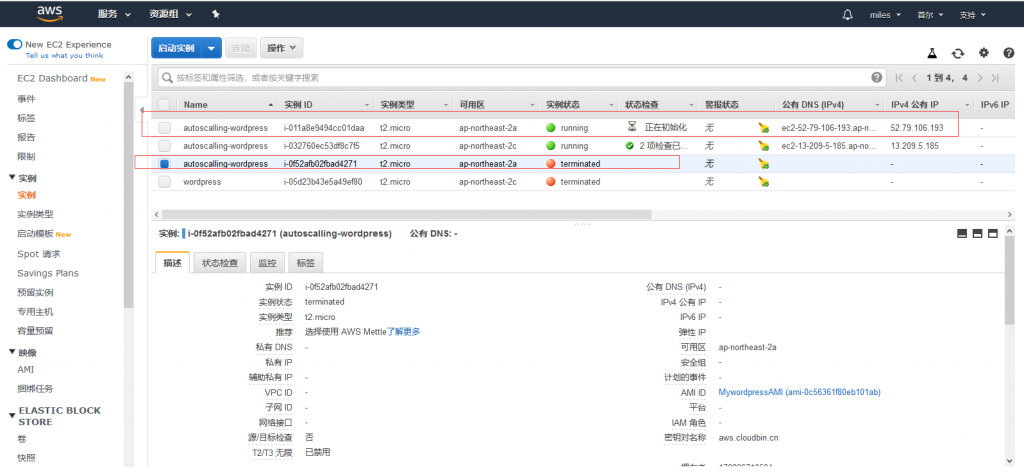Viewport: 1024px width, 472px height.
Task: Select checkbox for instance i-011a8e9494cc01daa
Action: pyautogui.click(x=165, y=128)
